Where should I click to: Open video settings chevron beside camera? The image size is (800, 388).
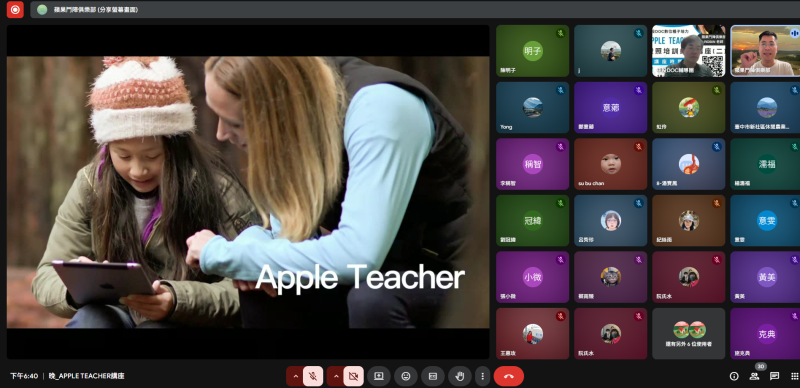pyautogui.click(x=335, y=376)
